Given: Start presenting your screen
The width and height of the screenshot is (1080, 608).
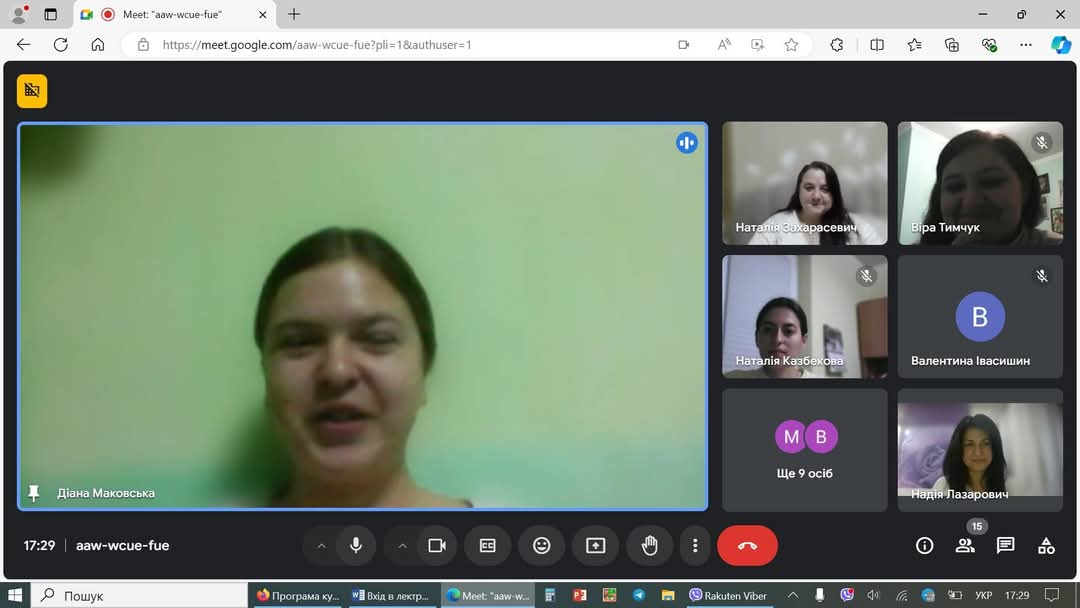Looking at the screenshot, I should coord(596,545).
